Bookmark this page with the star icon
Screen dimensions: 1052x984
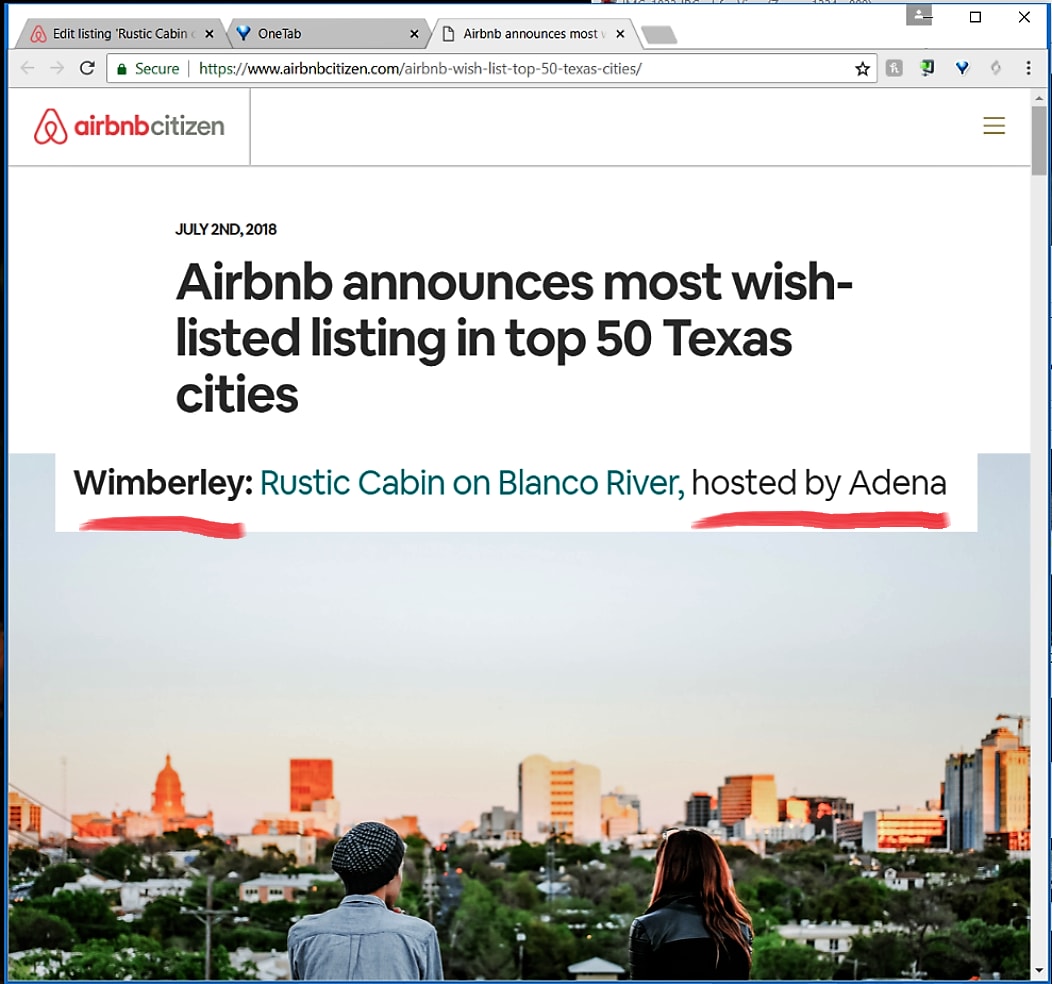862,68
